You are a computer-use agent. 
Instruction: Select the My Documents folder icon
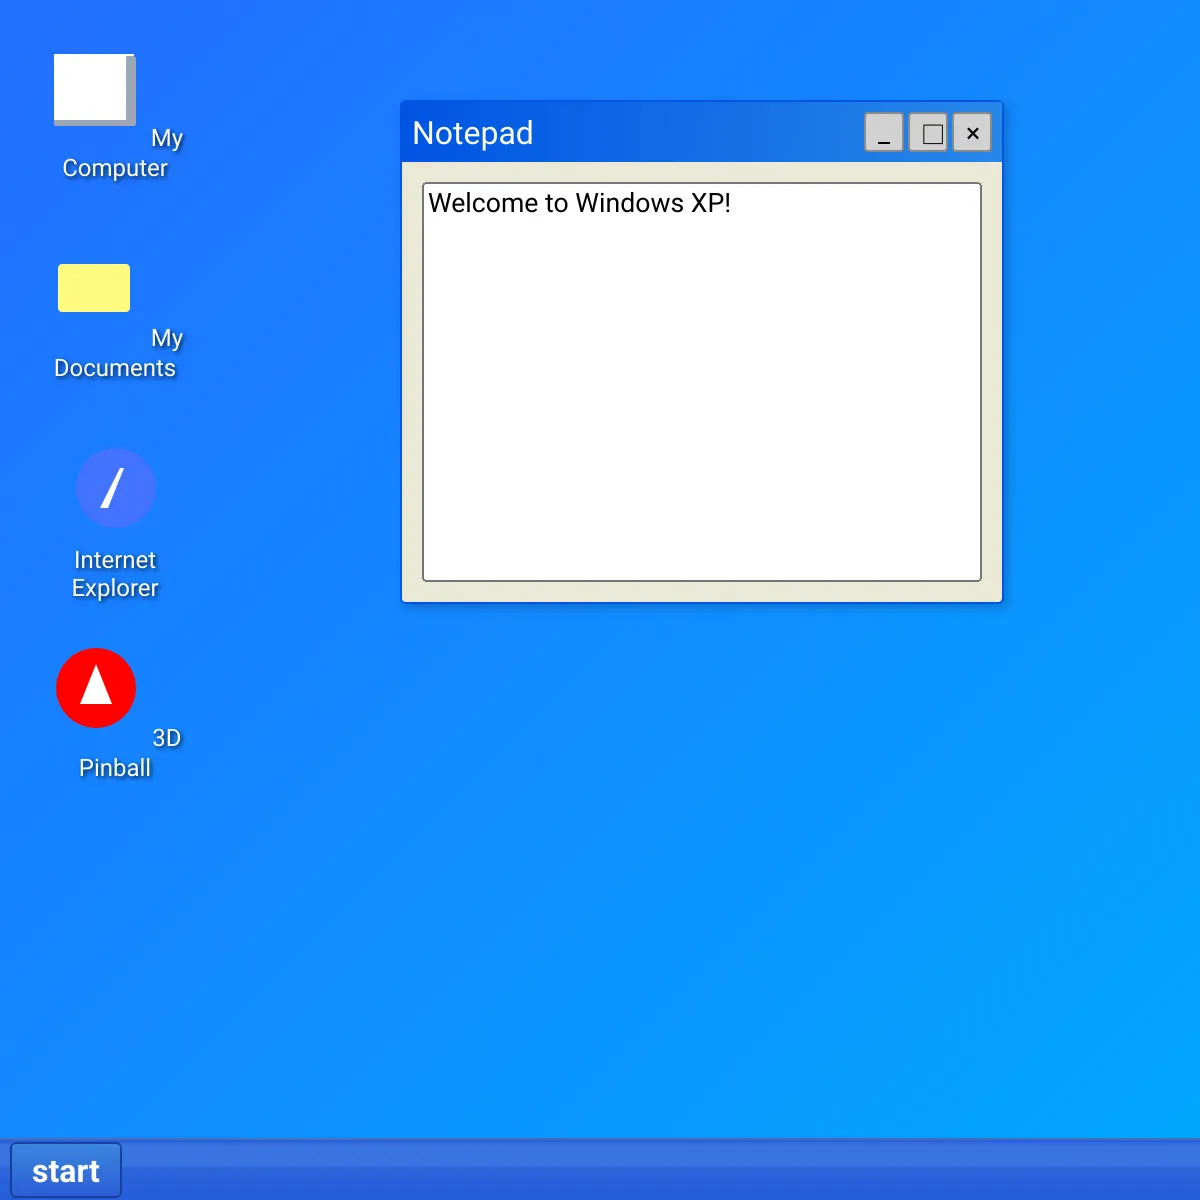click(94, 288)
